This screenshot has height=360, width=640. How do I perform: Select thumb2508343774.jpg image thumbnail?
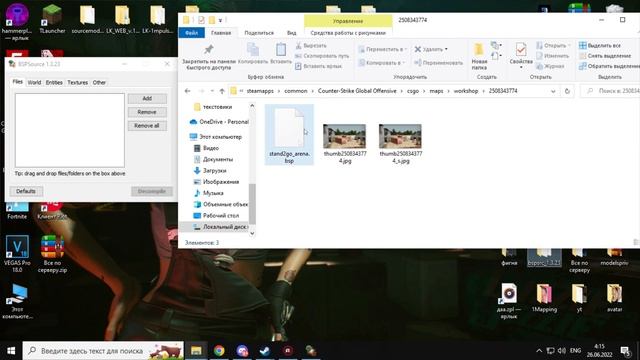[345, 144]
